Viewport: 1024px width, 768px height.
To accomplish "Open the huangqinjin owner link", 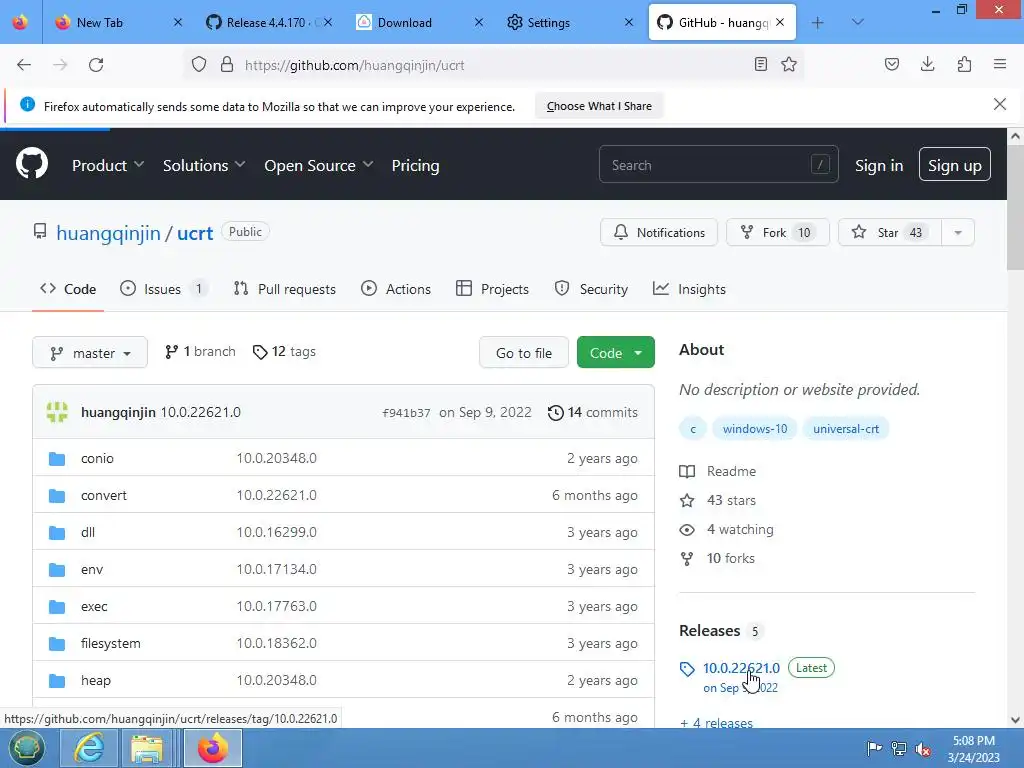I will pos(108,232).
